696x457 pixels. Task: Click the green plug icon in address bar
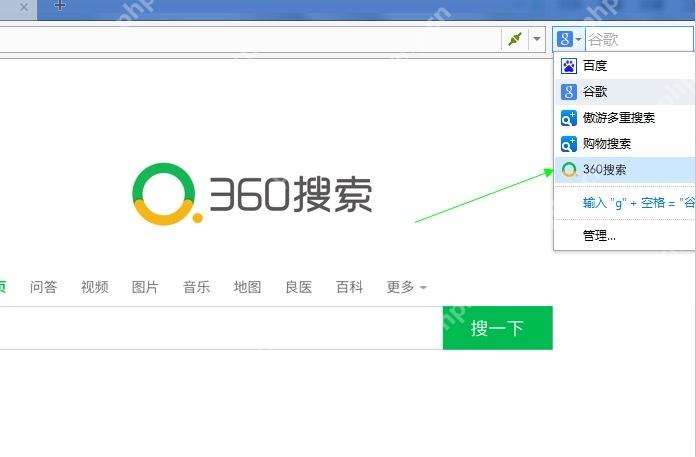(x=515, y=39)
